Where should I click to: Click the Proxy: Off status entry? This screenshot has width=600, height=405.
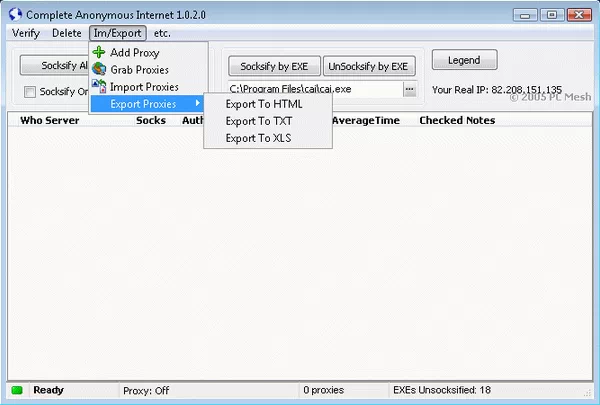click(146, 390)
